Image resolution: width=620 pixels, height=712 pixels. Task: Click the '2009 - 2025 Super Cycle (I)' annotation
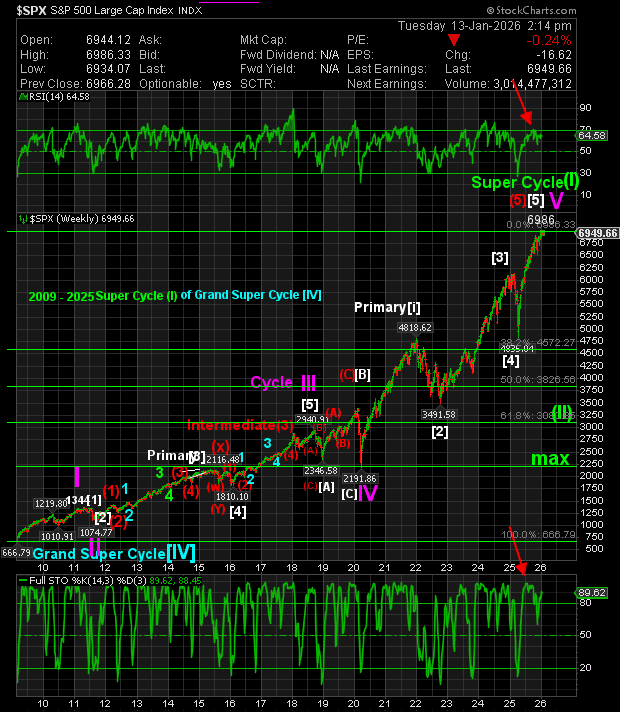103,297
